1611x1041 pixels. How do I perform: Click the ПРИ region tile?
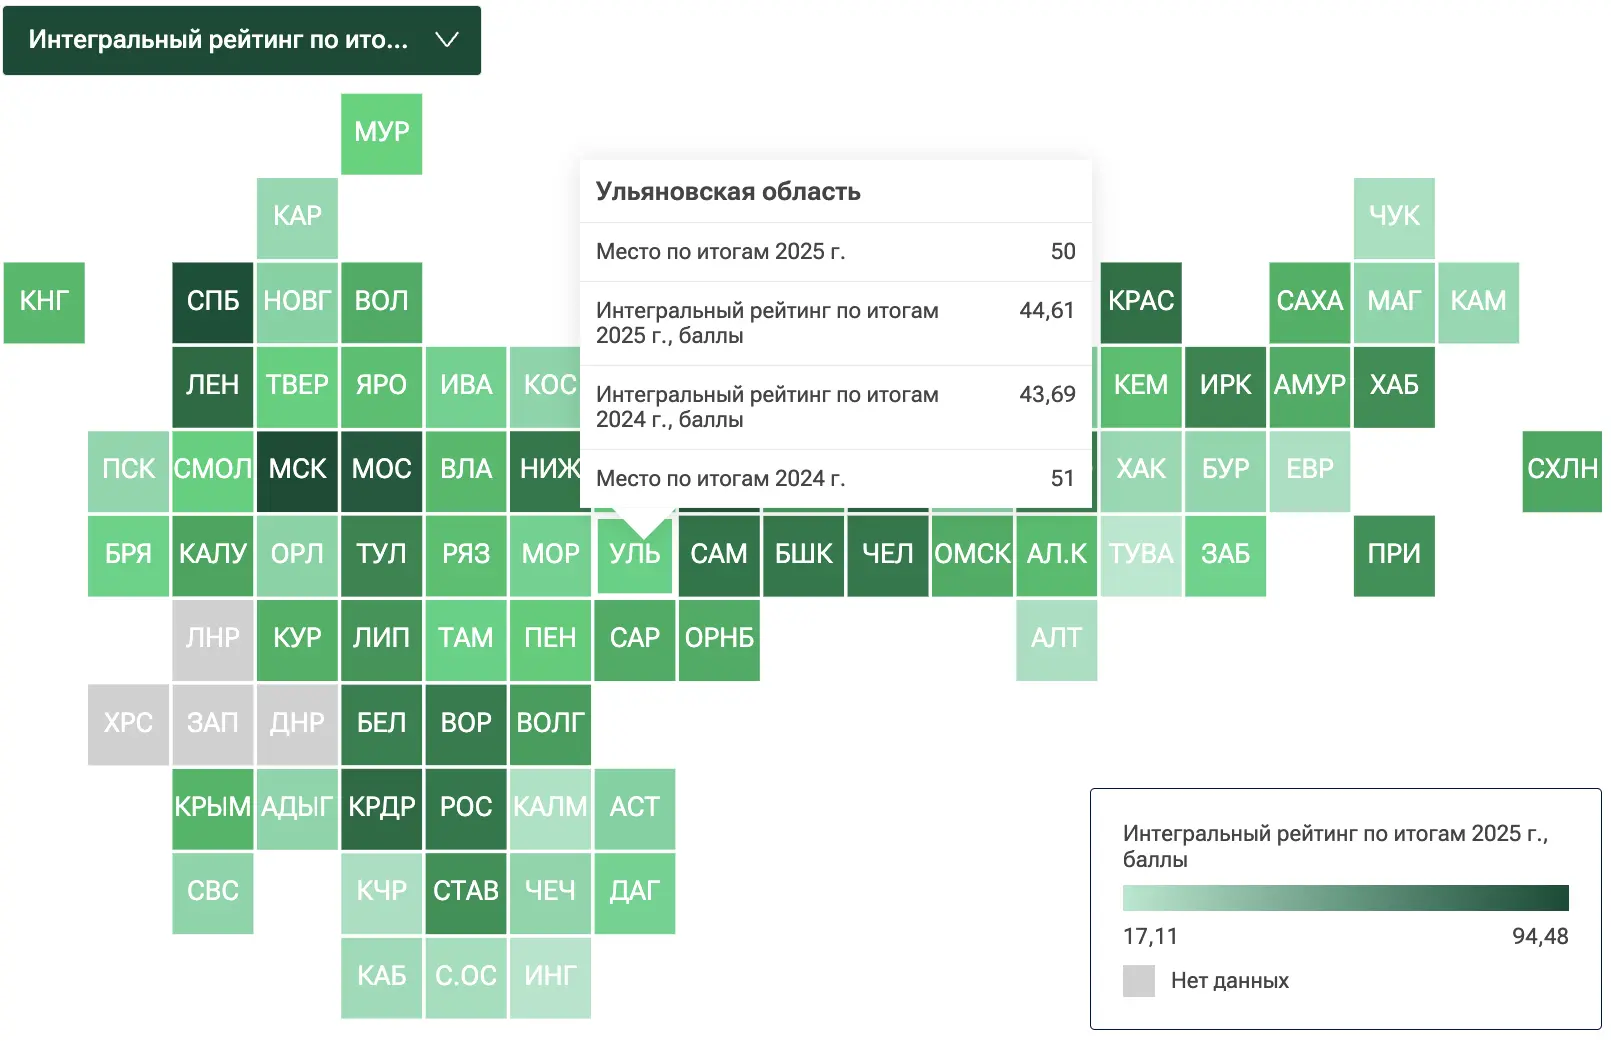pos(1394,556)
